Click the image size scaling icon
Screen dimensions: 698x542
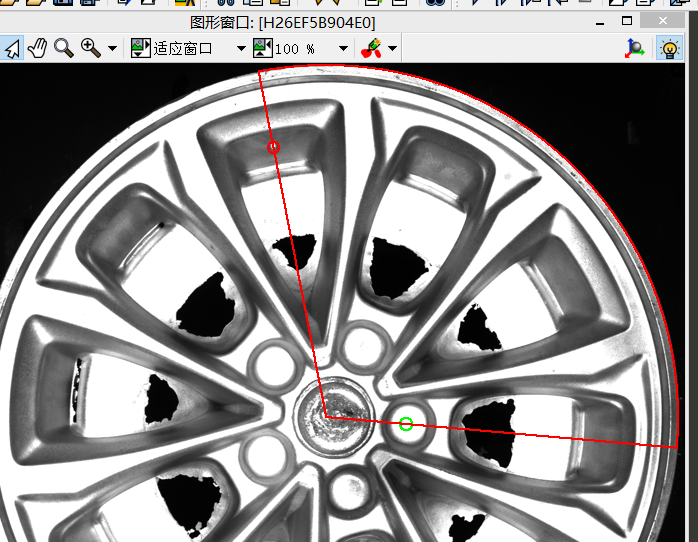(x=263, y=48)
